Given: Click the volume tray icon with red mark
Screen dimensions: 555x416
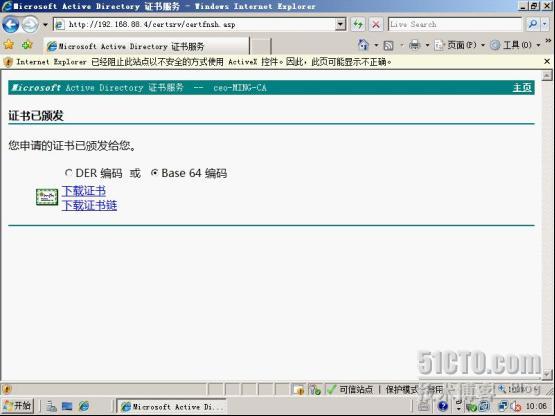Looking at the screenshot, I should click(516, 406).
